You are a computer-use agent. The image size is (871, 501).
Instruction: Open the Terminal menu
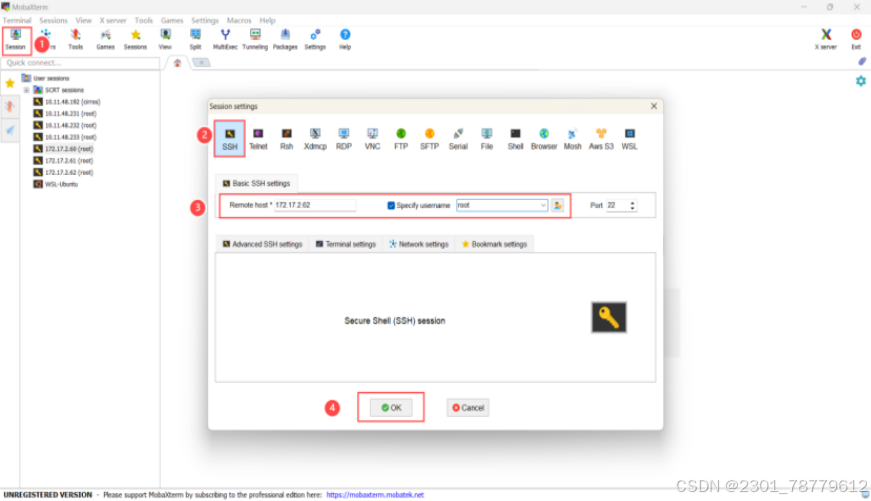click(17, 20)
